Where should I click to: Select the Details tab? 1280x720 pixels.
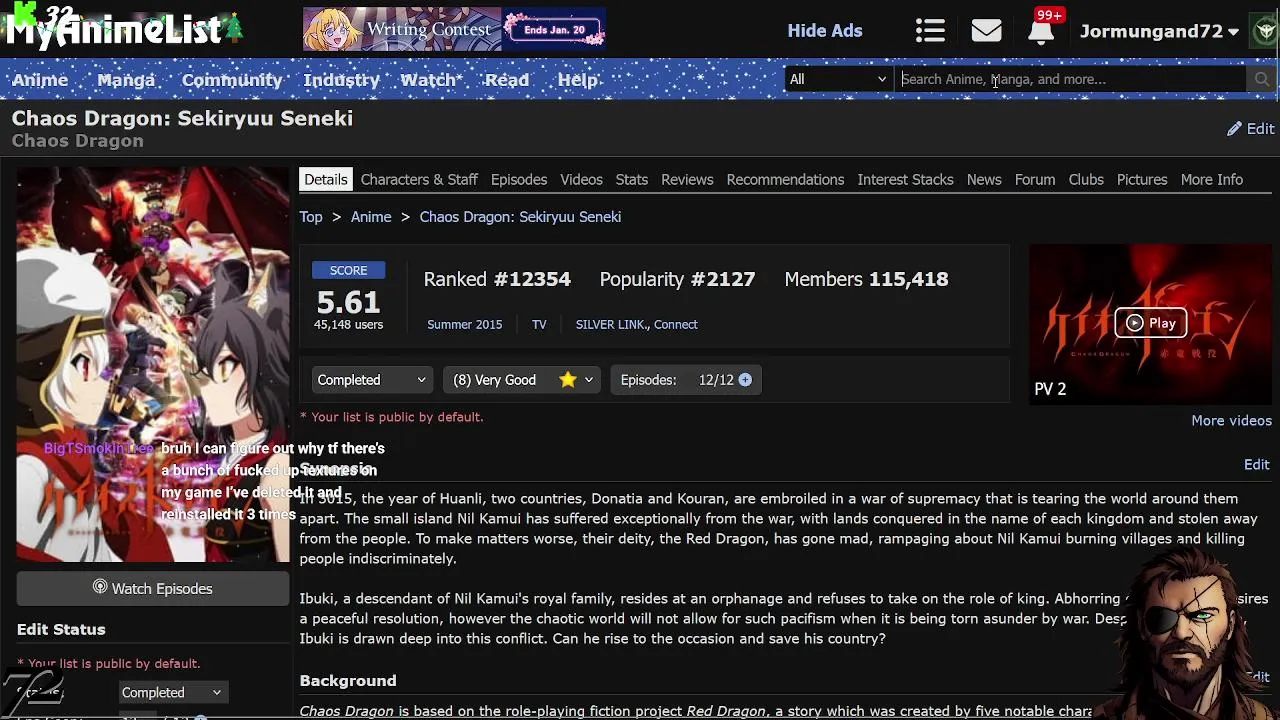[326, 180]
